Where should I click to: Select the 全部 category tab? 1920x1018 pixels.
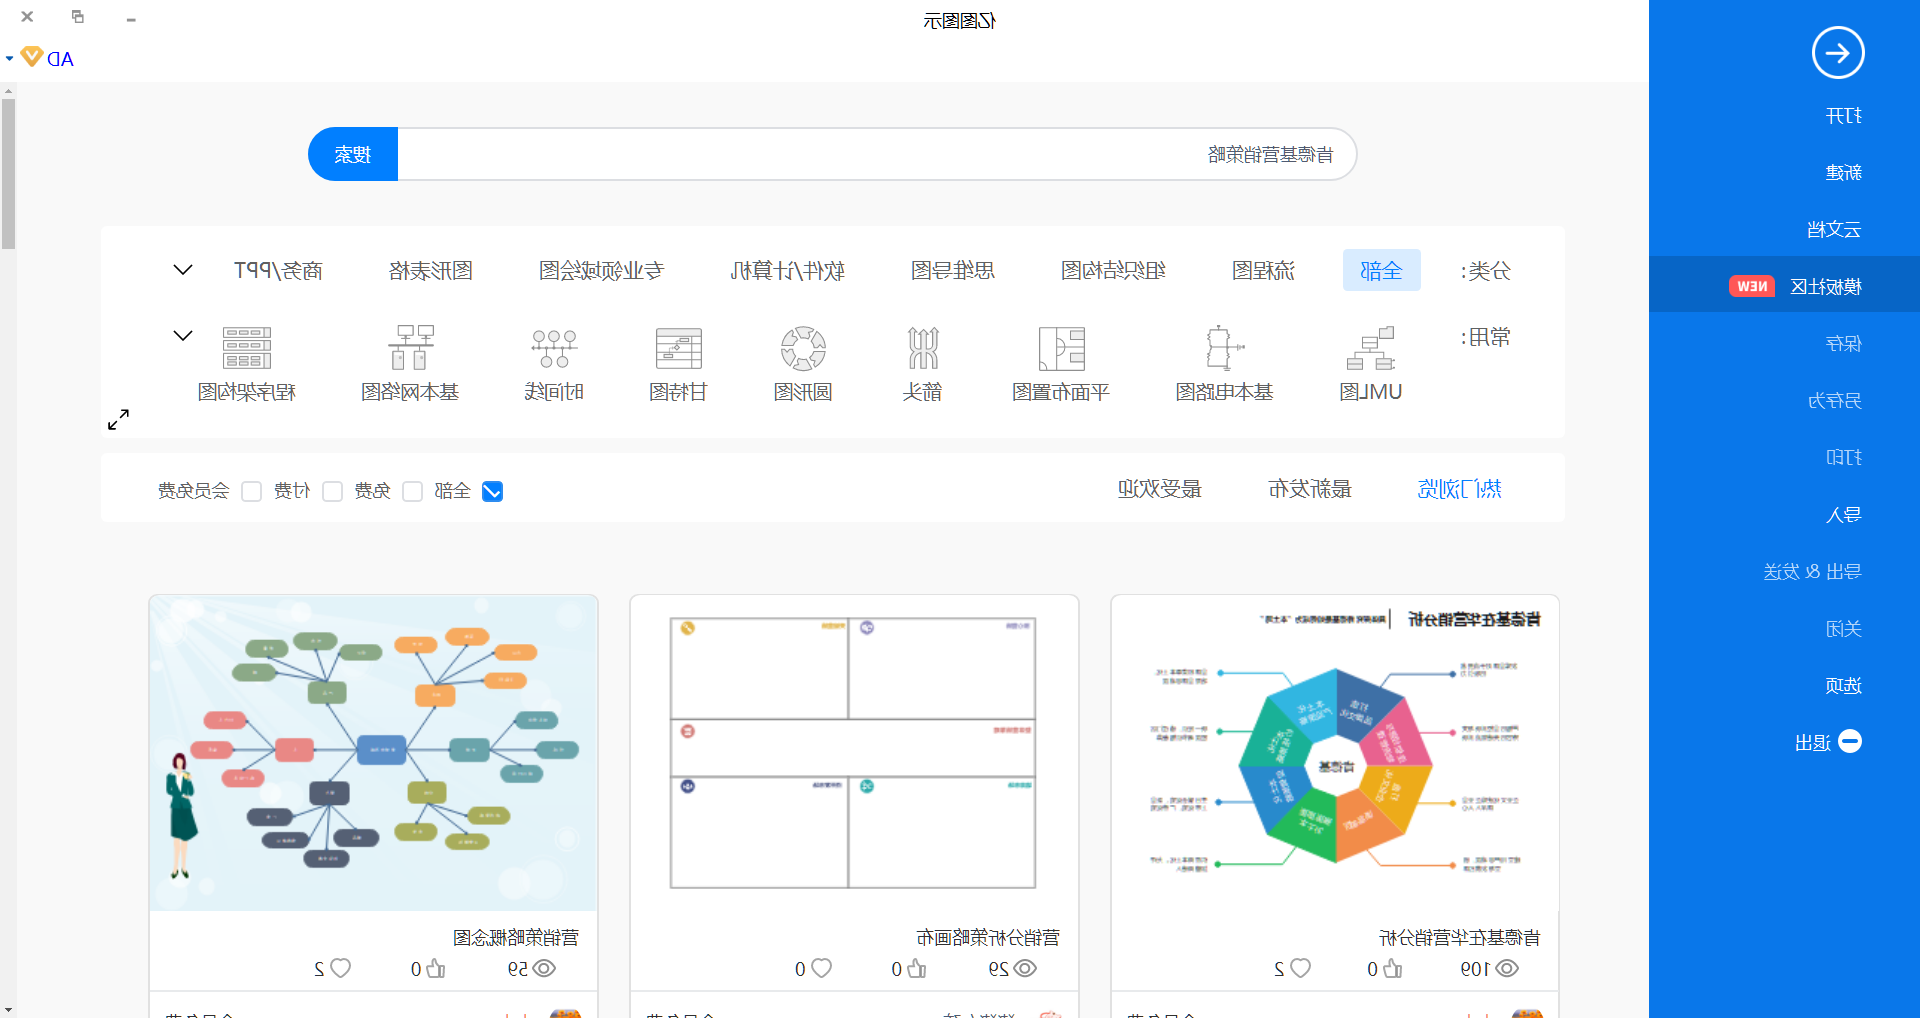click(x=1381, y=270)
